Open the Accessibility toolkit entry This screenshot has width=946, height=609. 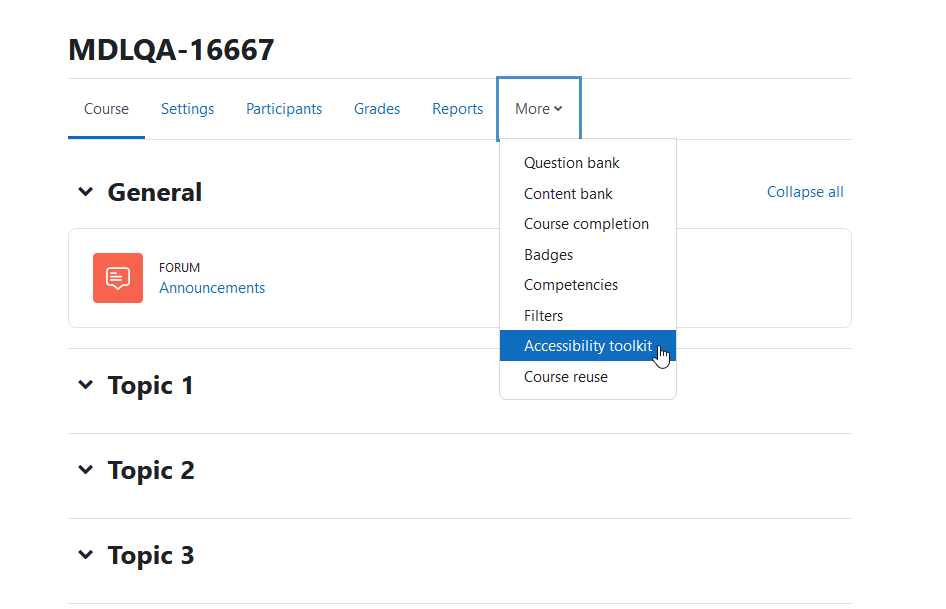coord(588,346)
